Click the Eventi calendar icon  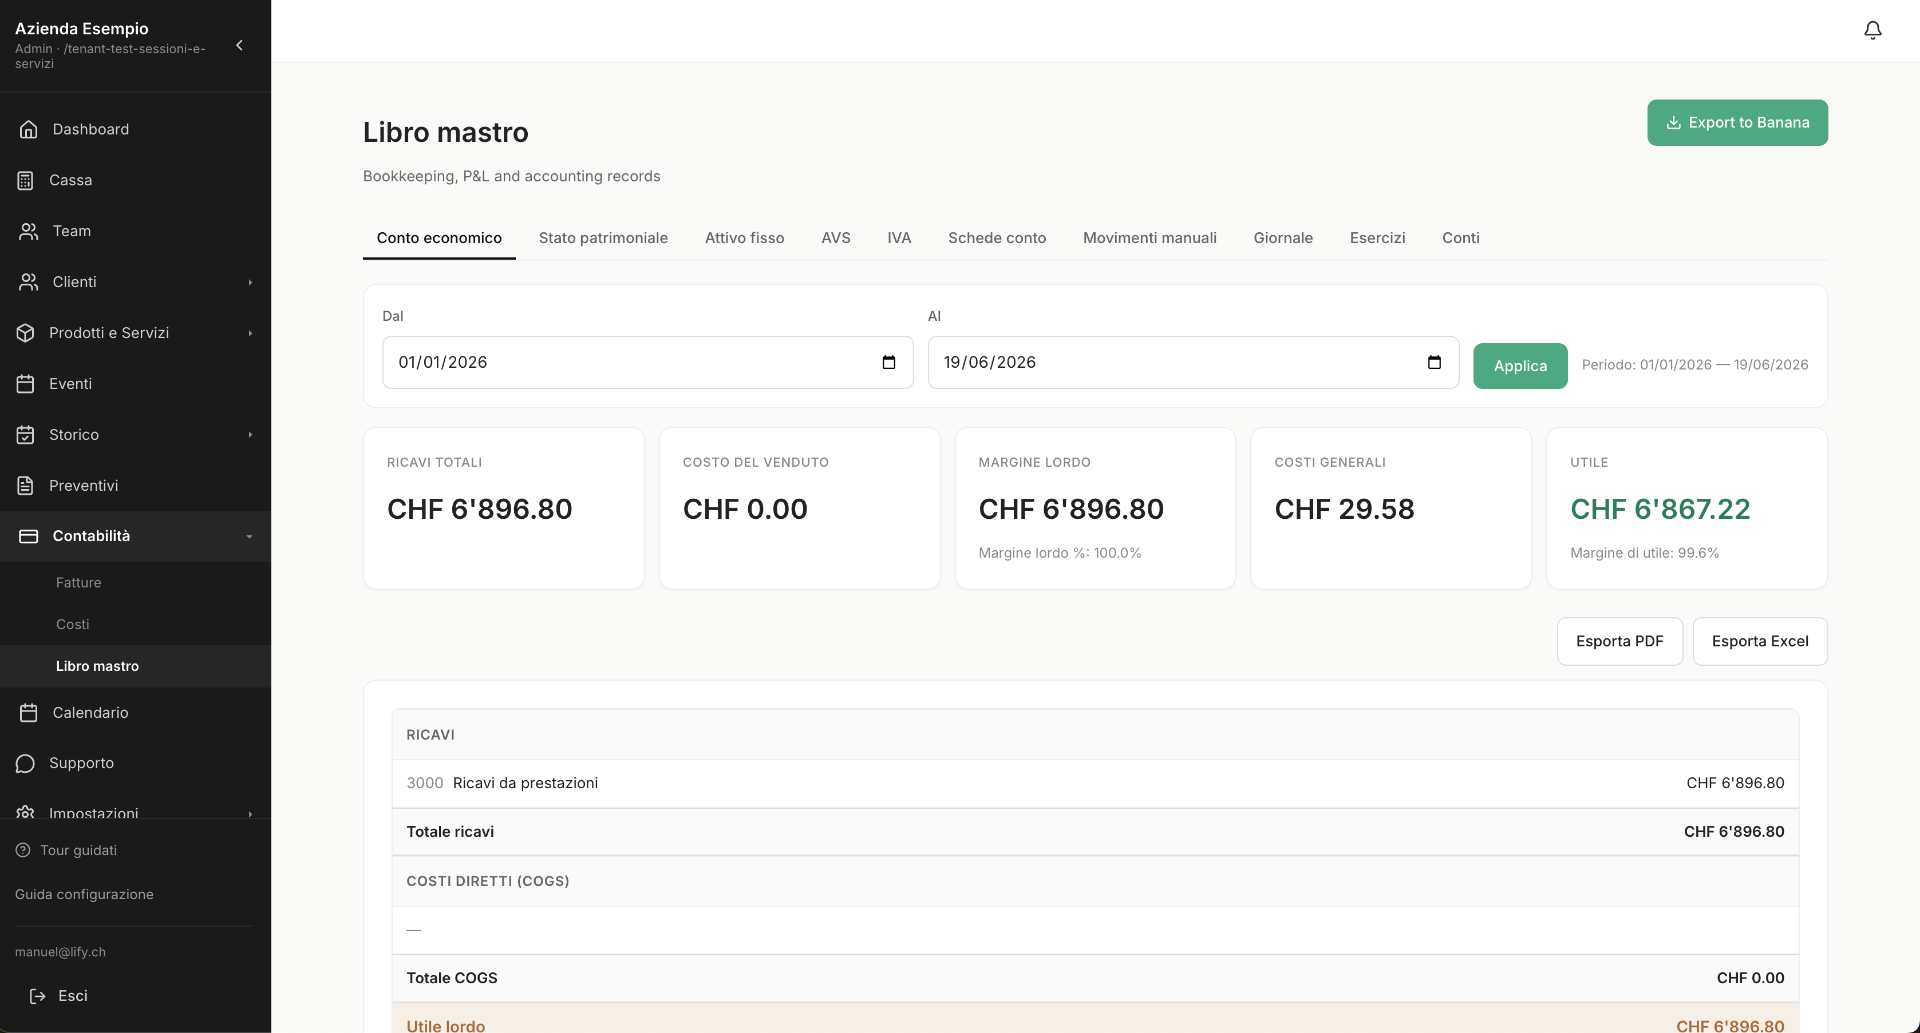pos(26,384)
